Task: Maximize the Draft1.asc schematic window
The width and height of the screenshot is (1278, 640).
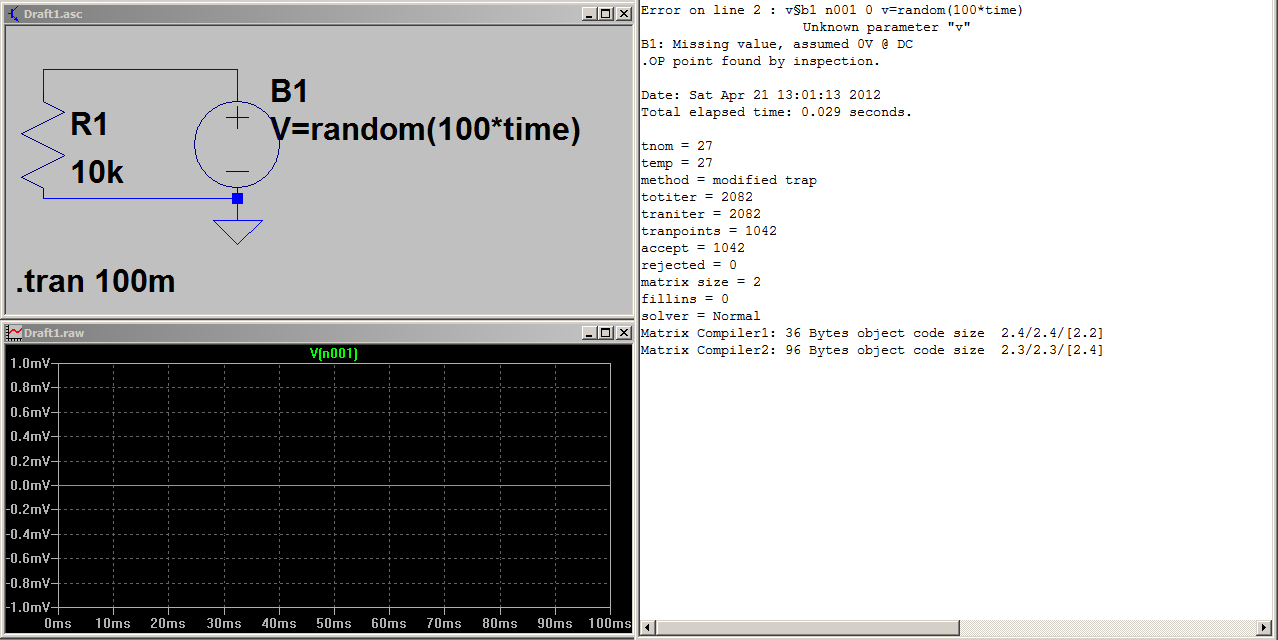Action: (x=605, y=14)
